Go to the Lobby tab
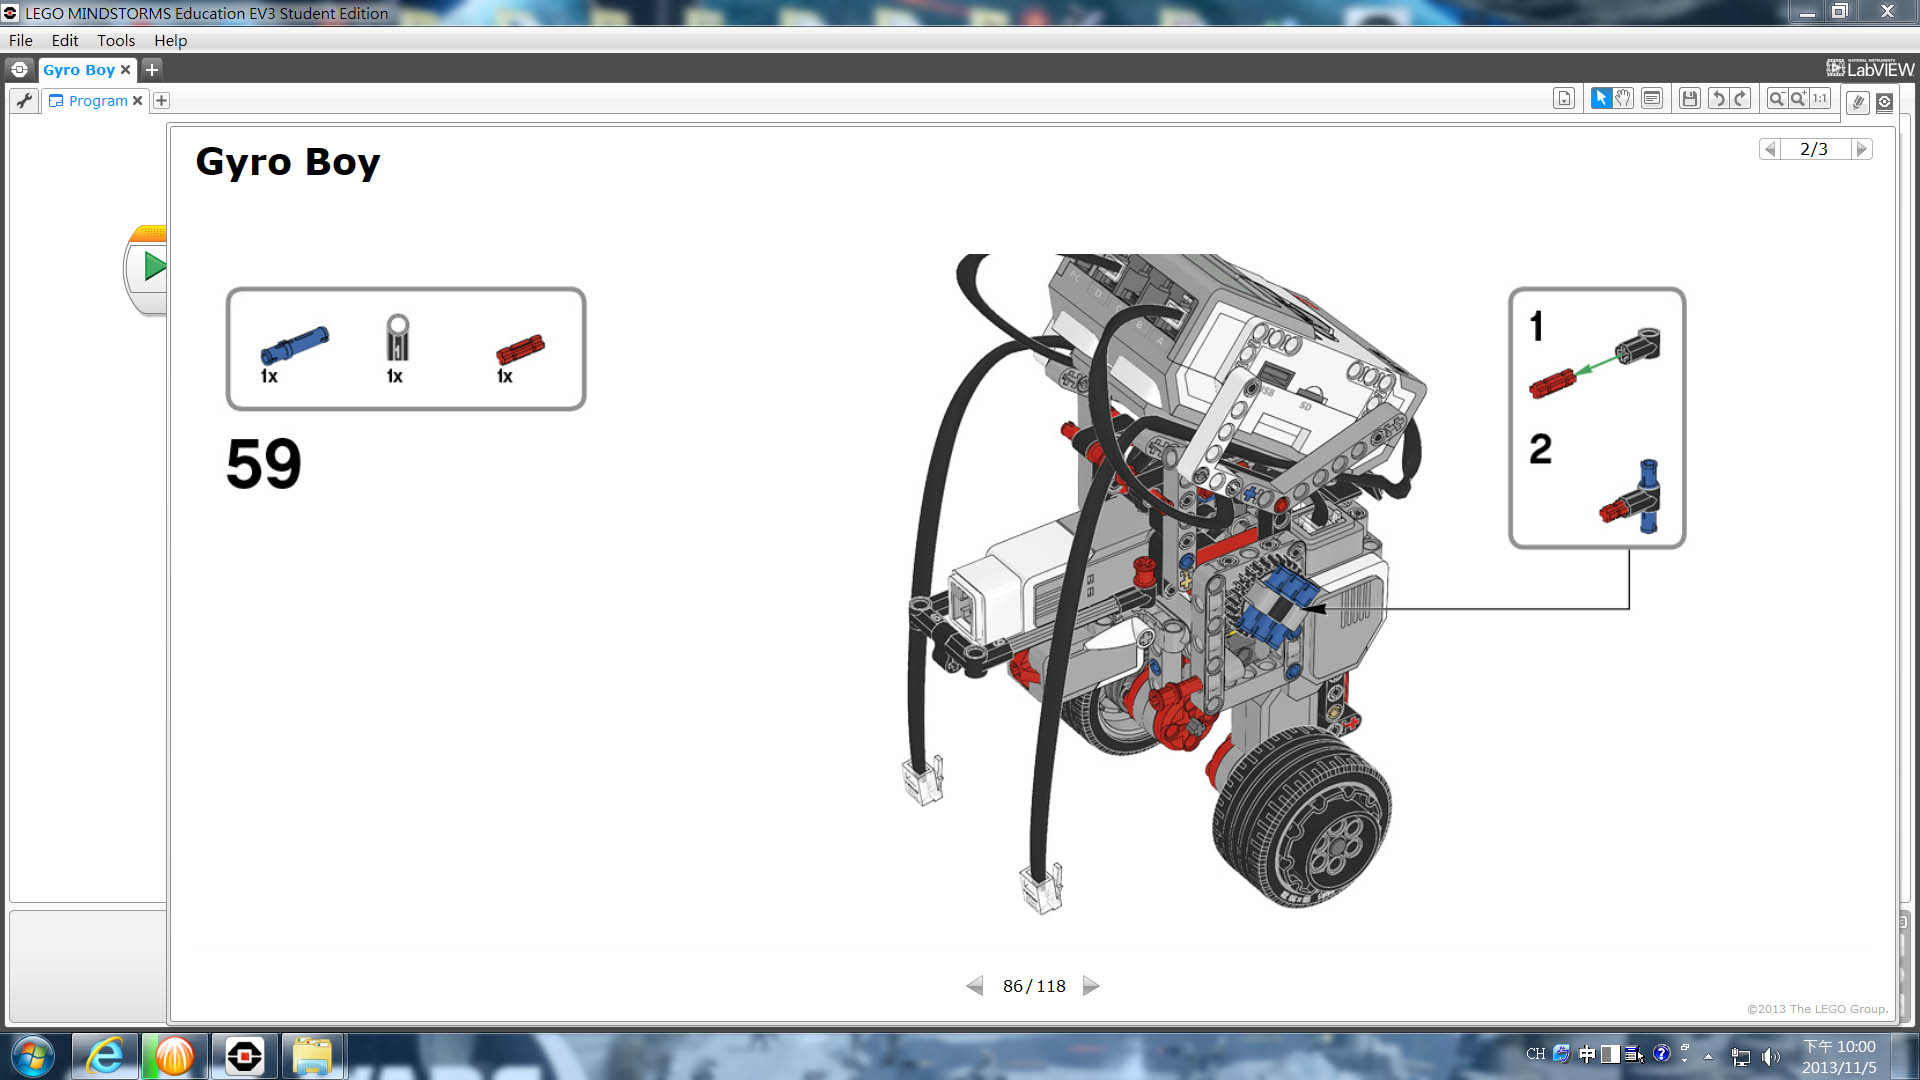The image size is (1920, 1080). click(19, 69)
